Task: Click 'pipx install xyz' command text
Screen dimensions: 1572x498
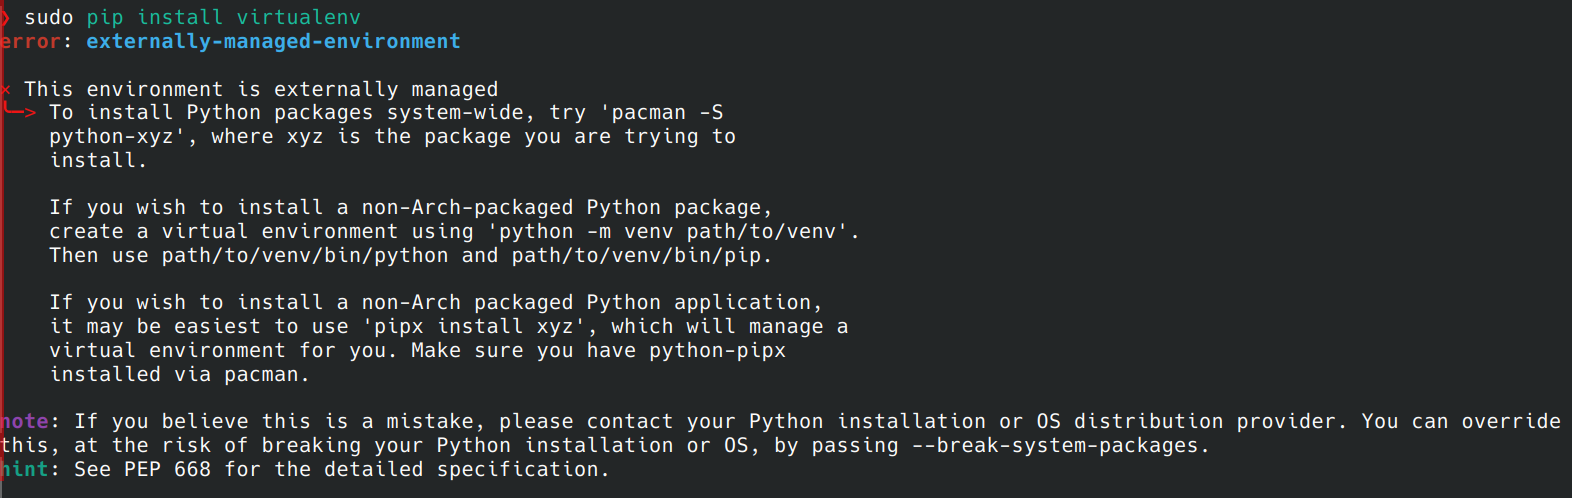Action: click(x=473, y=327)
